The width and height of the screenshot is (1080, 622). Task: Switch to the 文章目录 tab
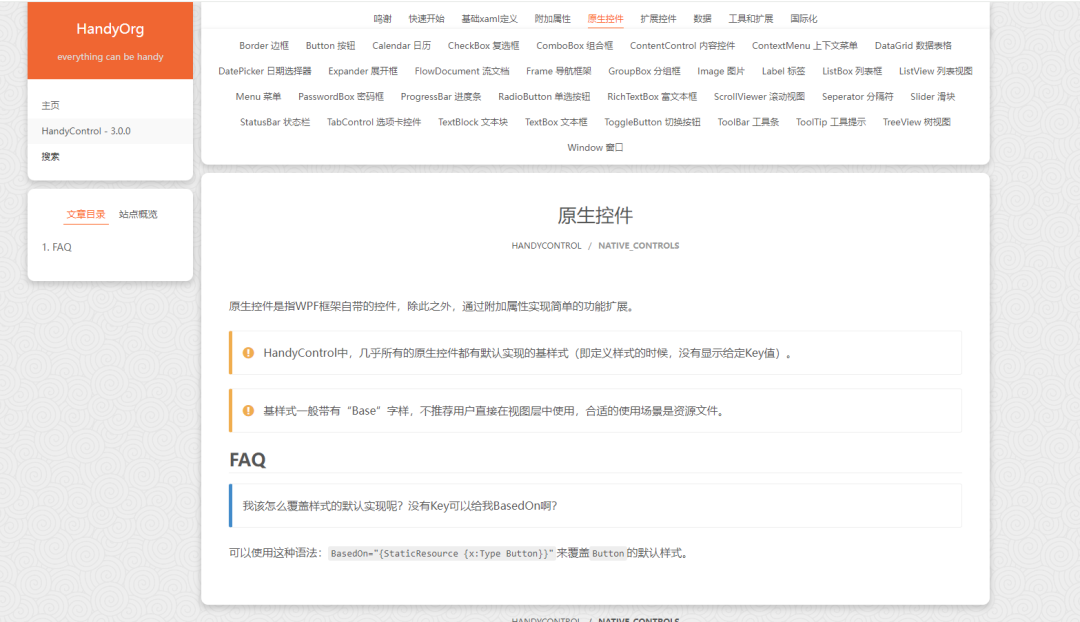click(86, 214)
